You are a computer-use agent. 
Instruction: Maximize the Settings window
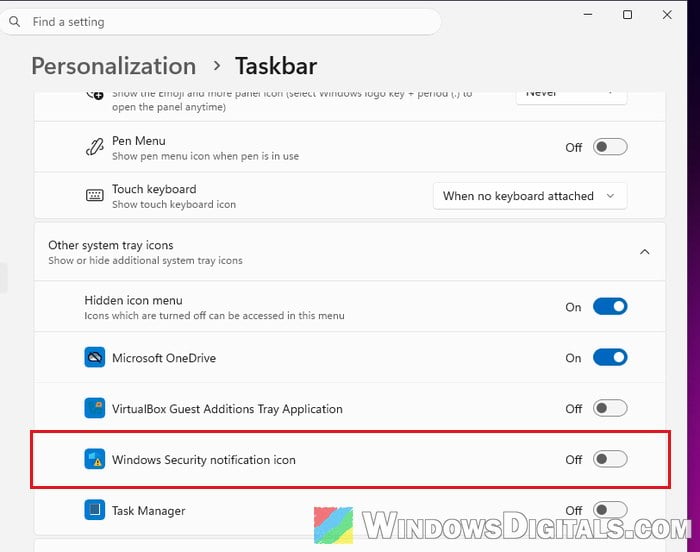point(627,15)
